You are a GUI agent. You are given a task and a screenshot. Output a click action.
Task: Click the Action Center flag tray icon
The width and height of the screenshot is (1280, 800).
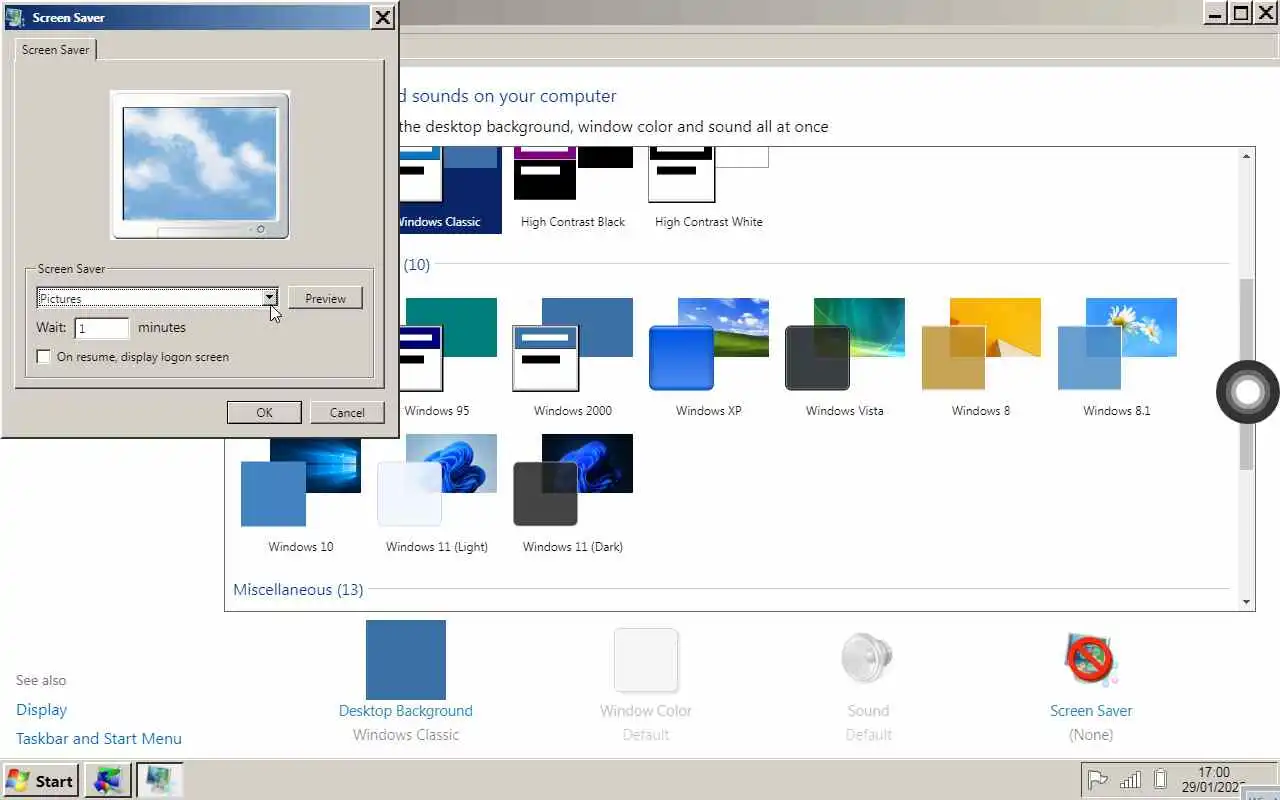click(x=1098, y=780)
